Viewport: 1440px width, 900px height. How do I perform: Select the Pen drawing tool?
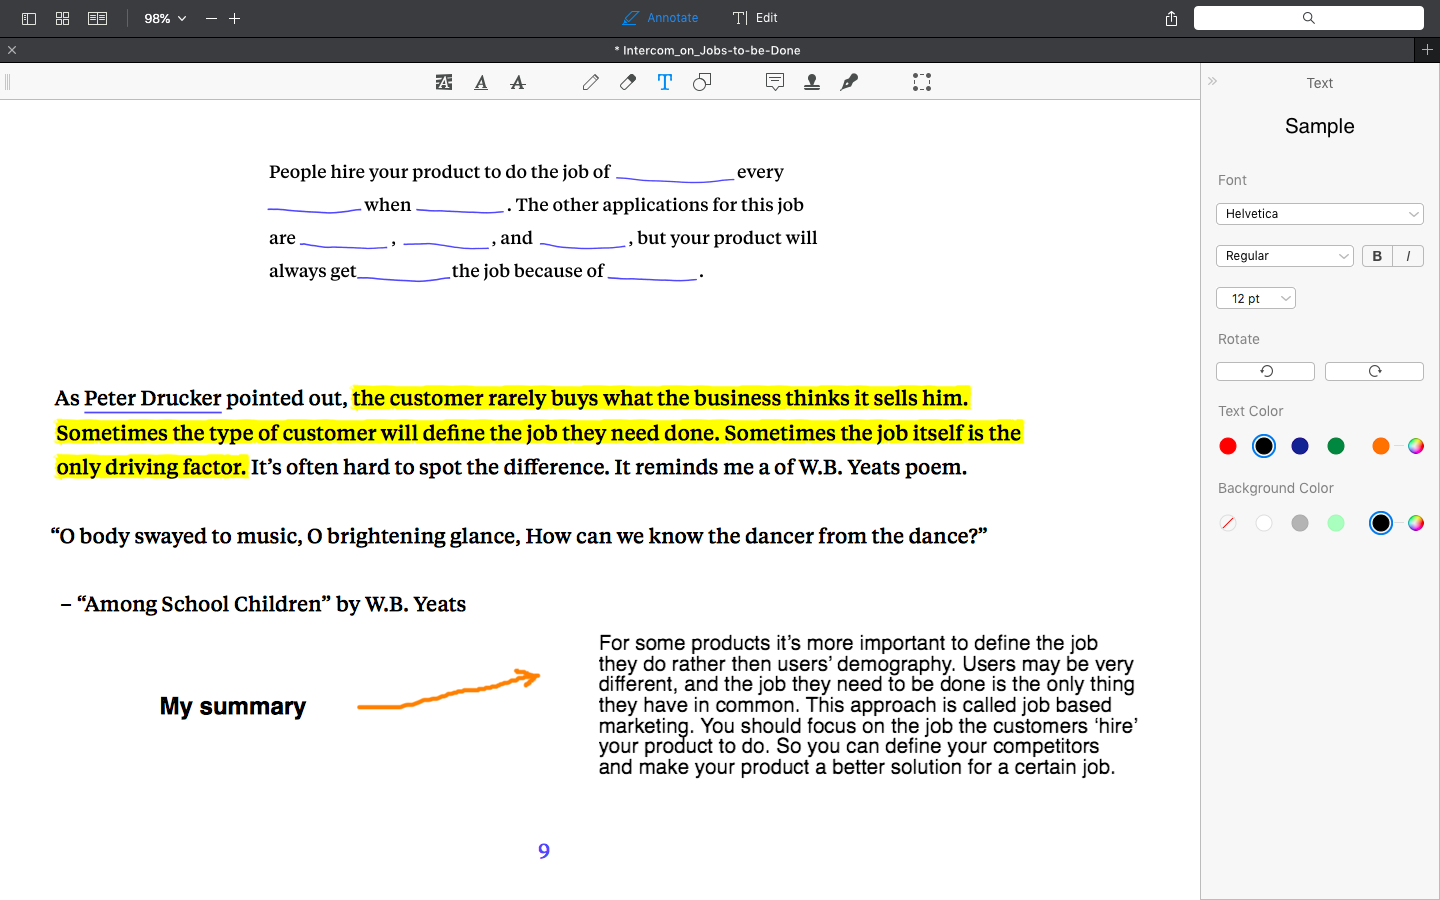(591, 82)
